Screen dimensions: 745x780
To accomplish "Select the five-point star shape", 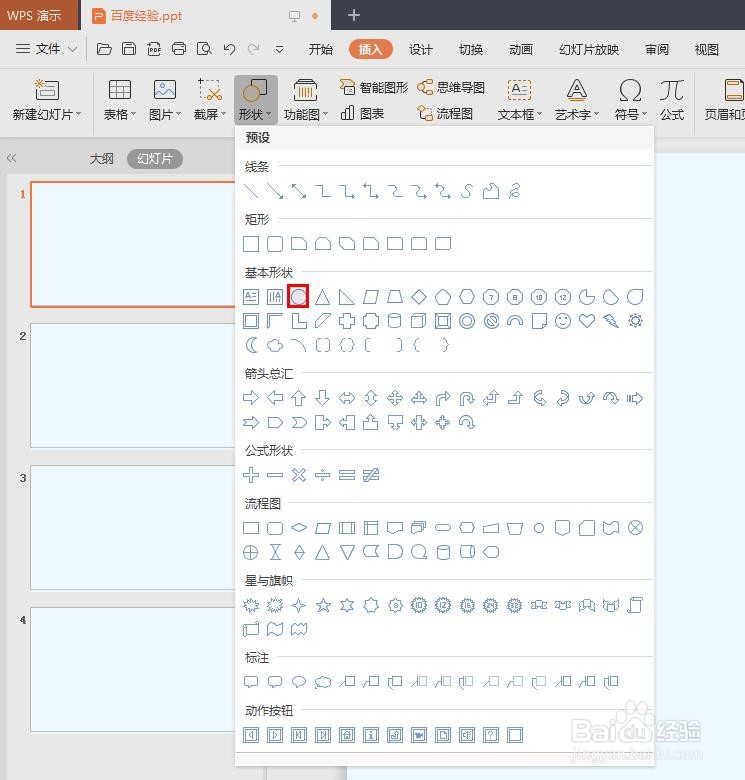I will (x=323, y=605).
